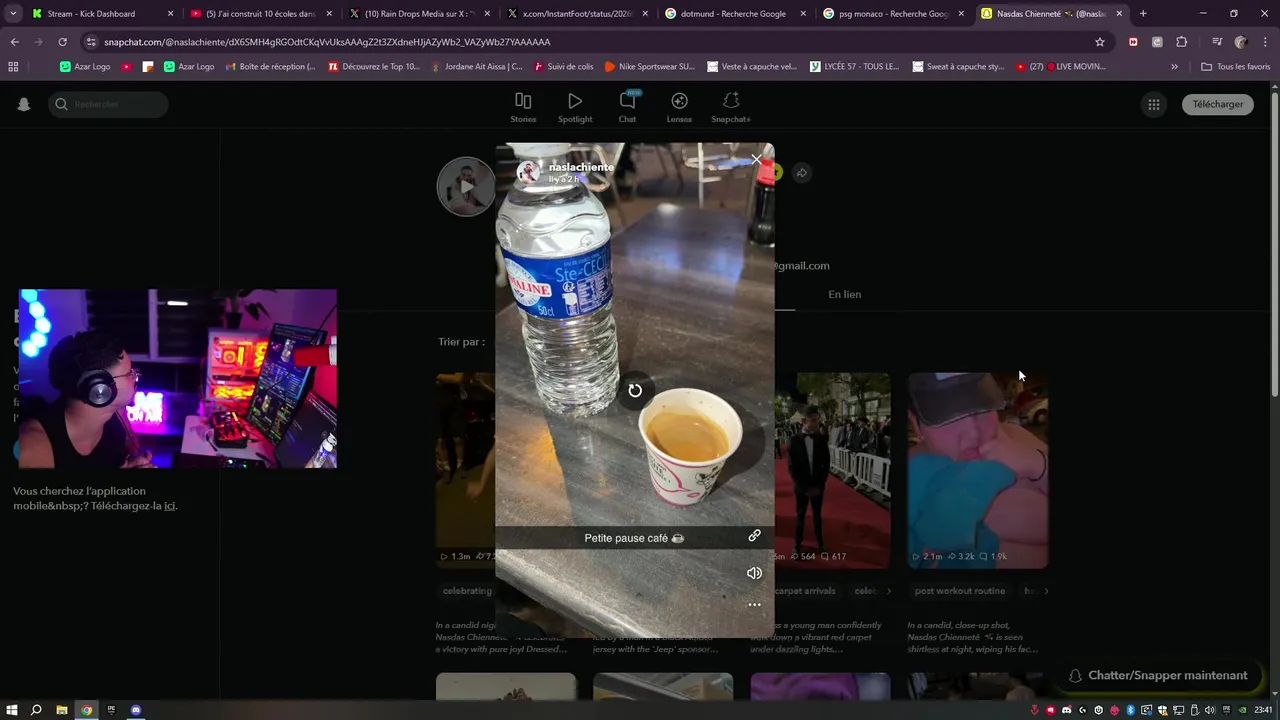Play the profile avatar story
1280x720 pixels.
(x=466, y=186)
